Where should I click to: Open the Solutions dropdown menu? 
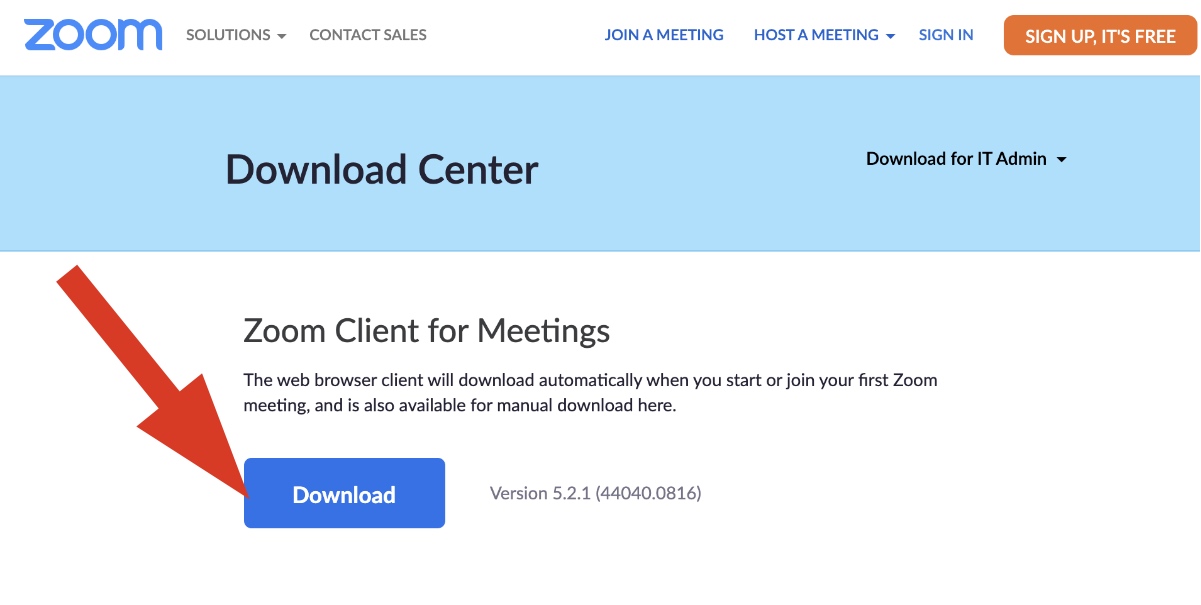(236, 35)
